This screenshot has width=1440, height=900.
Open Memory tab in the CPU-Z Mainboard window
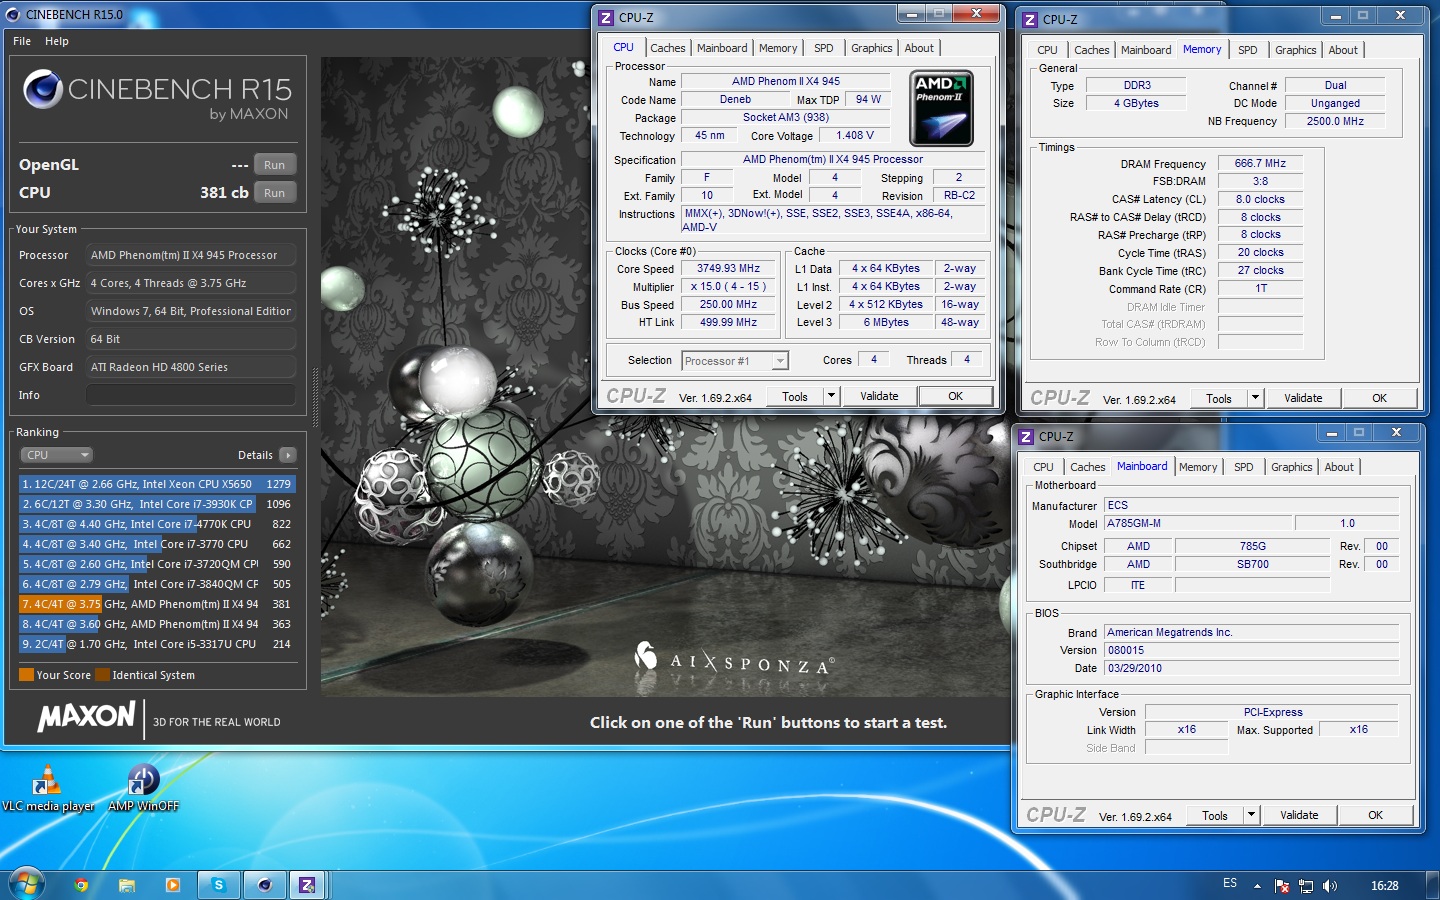click(x=1198, y=467)
